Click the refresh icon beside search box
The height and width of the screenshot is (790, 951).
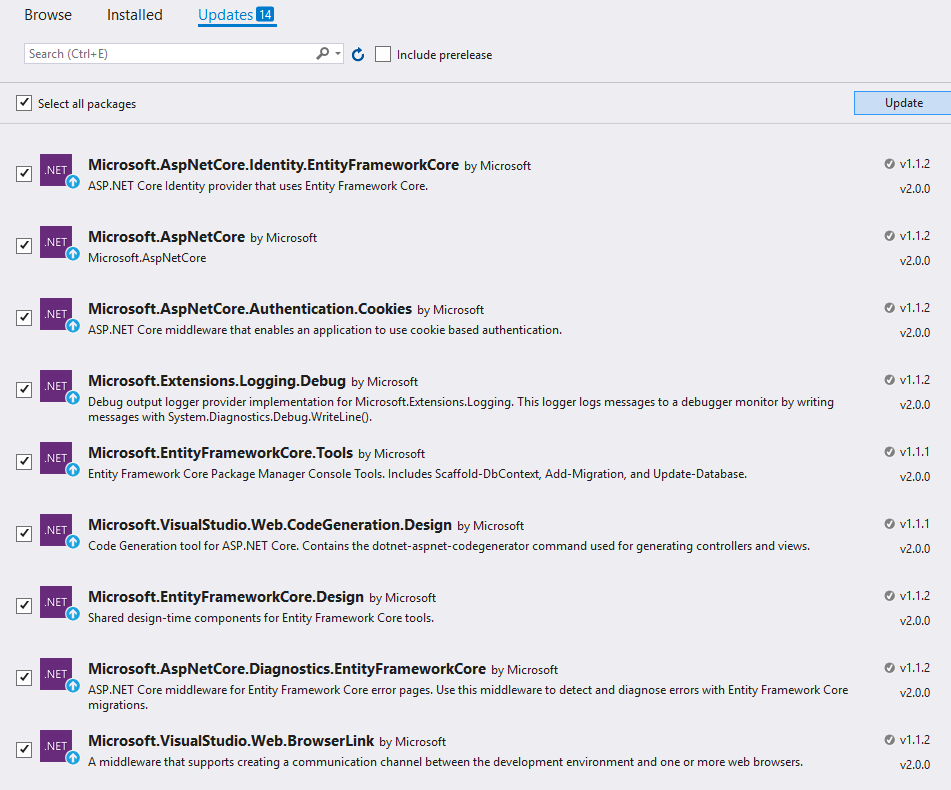358,55
